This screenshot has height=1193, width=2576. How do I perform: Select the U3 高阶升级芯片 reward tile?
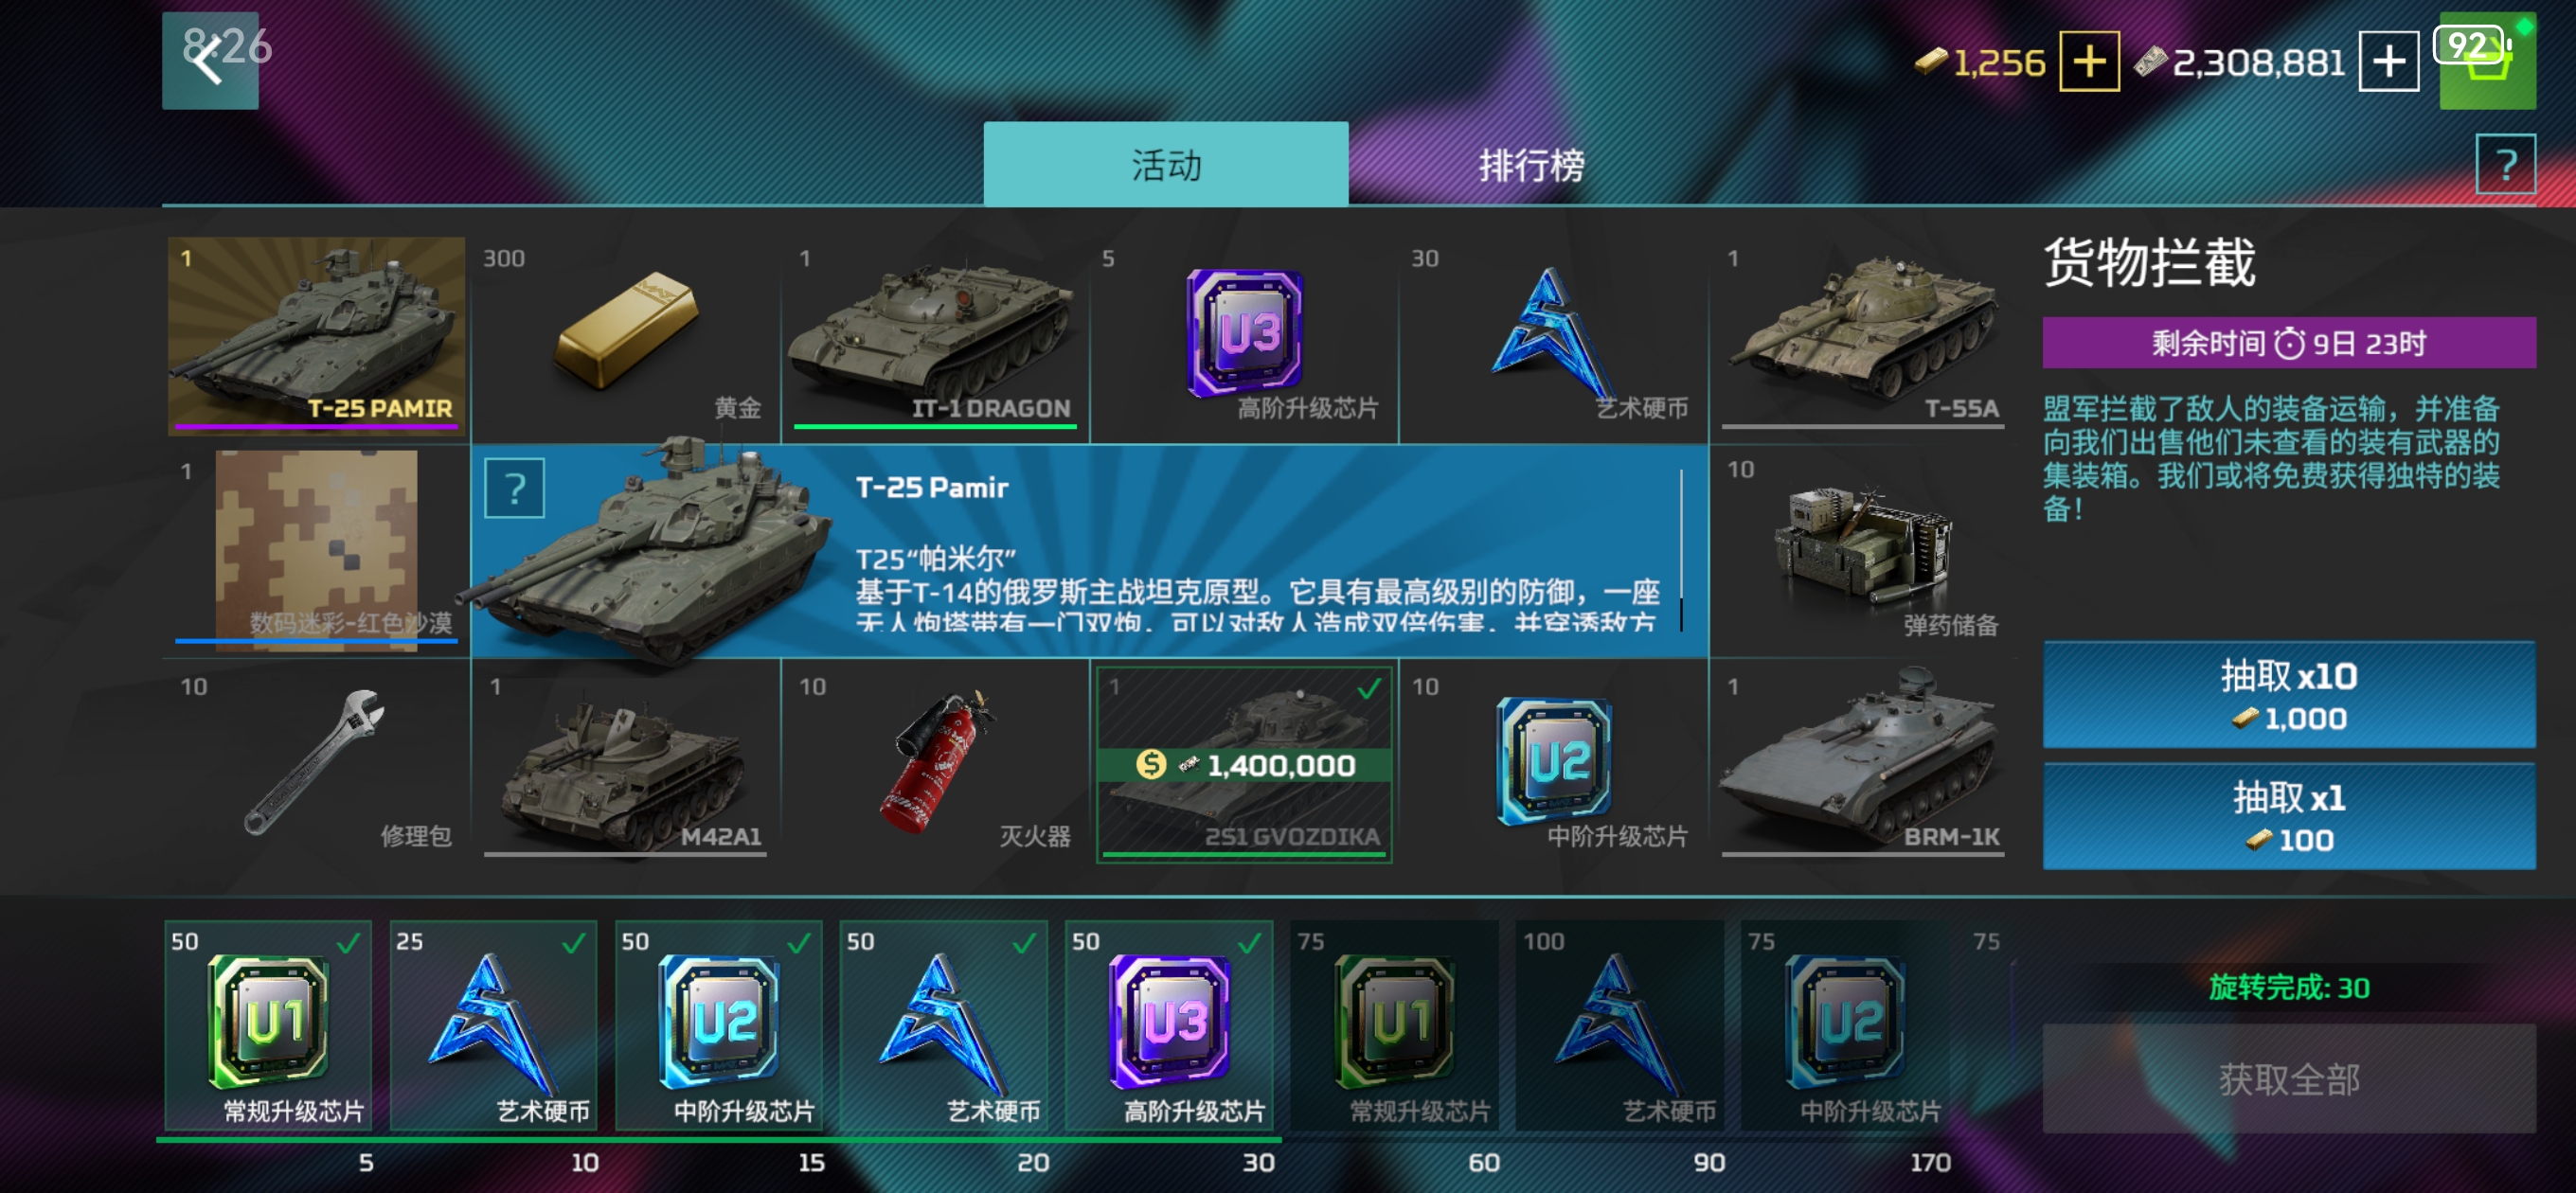tap(1244, 338)
